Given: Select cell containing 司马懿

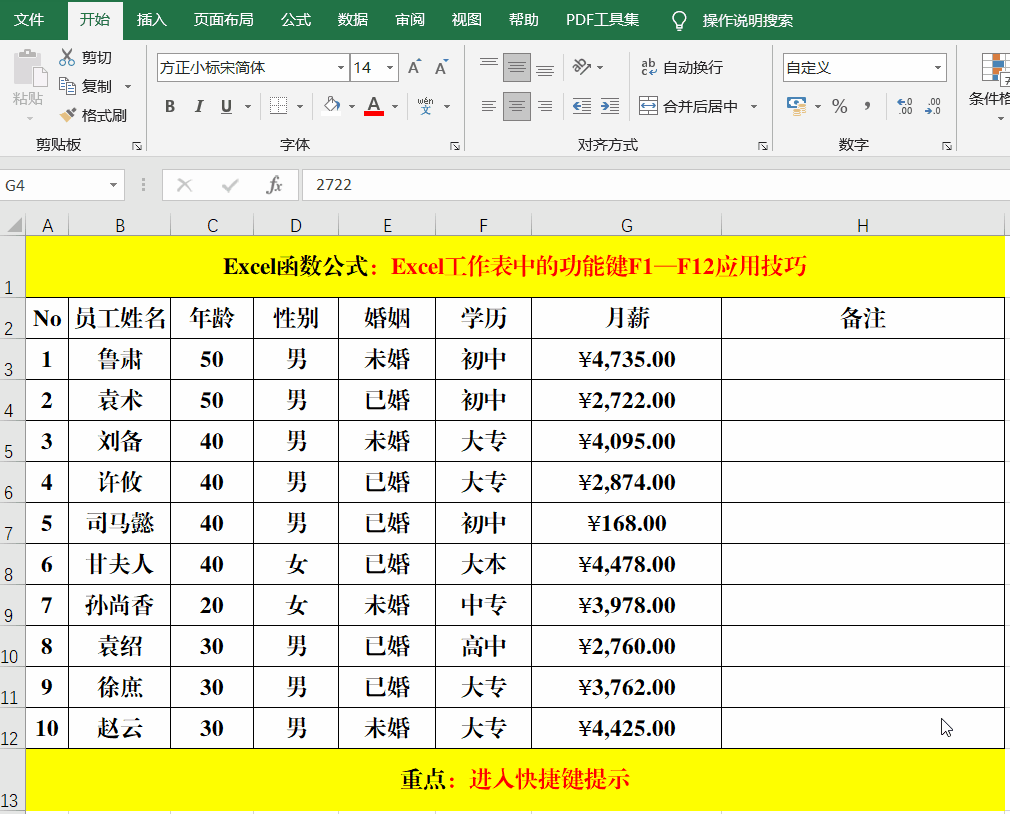Looking at the screenshot, I should point(120,523).
